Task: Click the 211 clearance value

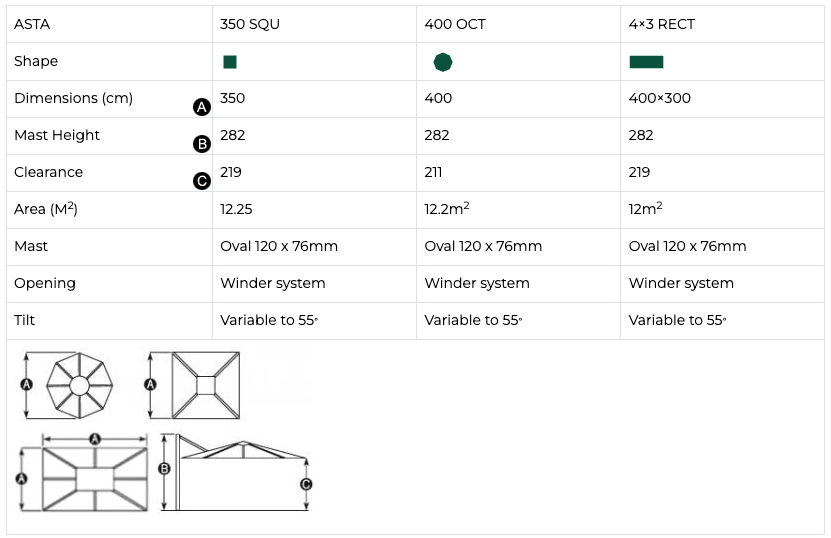Action: (434, 172)
